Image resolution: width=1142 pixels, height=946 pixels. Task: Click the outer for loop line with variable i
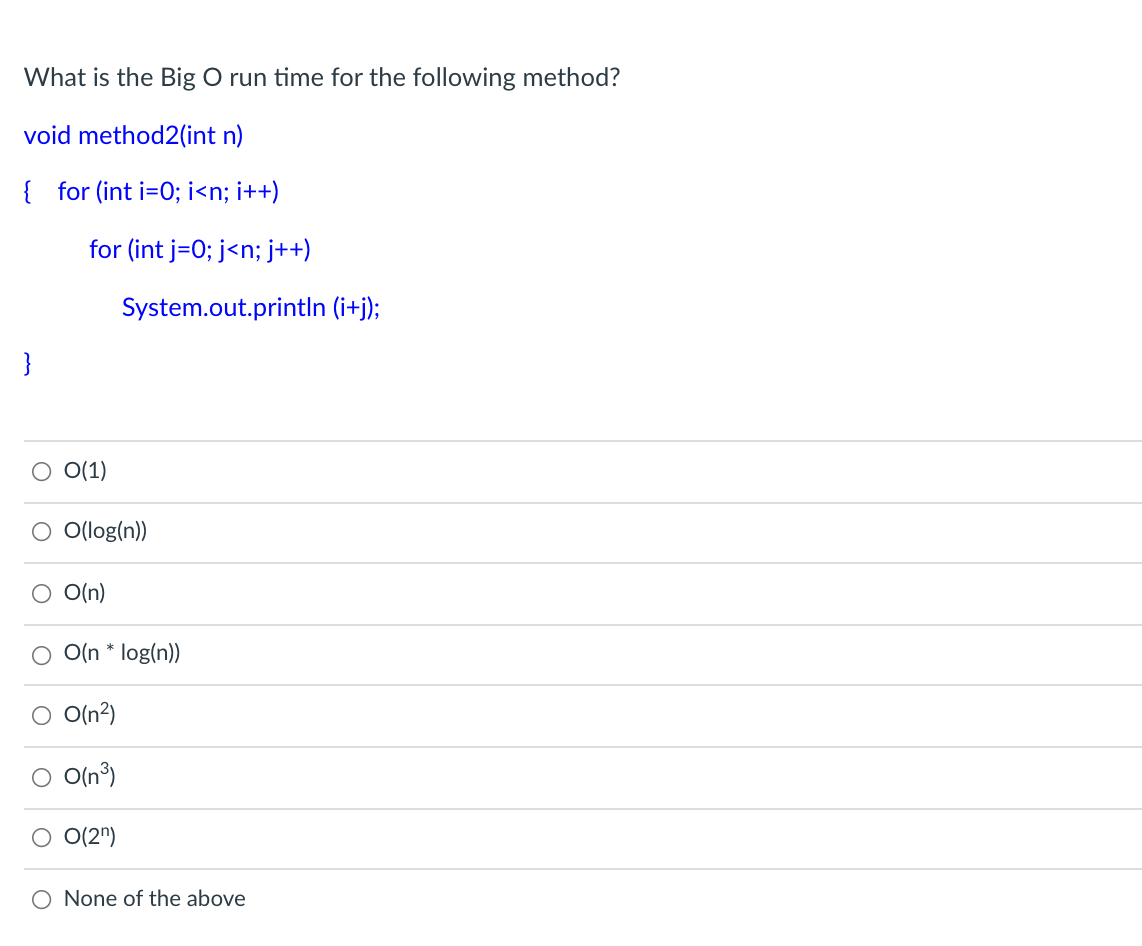(168, 192)
